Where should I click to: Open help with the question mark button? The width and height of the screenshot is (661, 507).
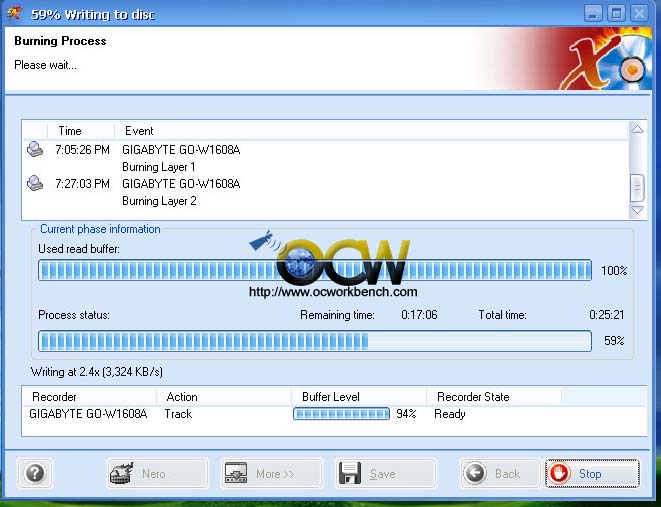coord(35,473)
